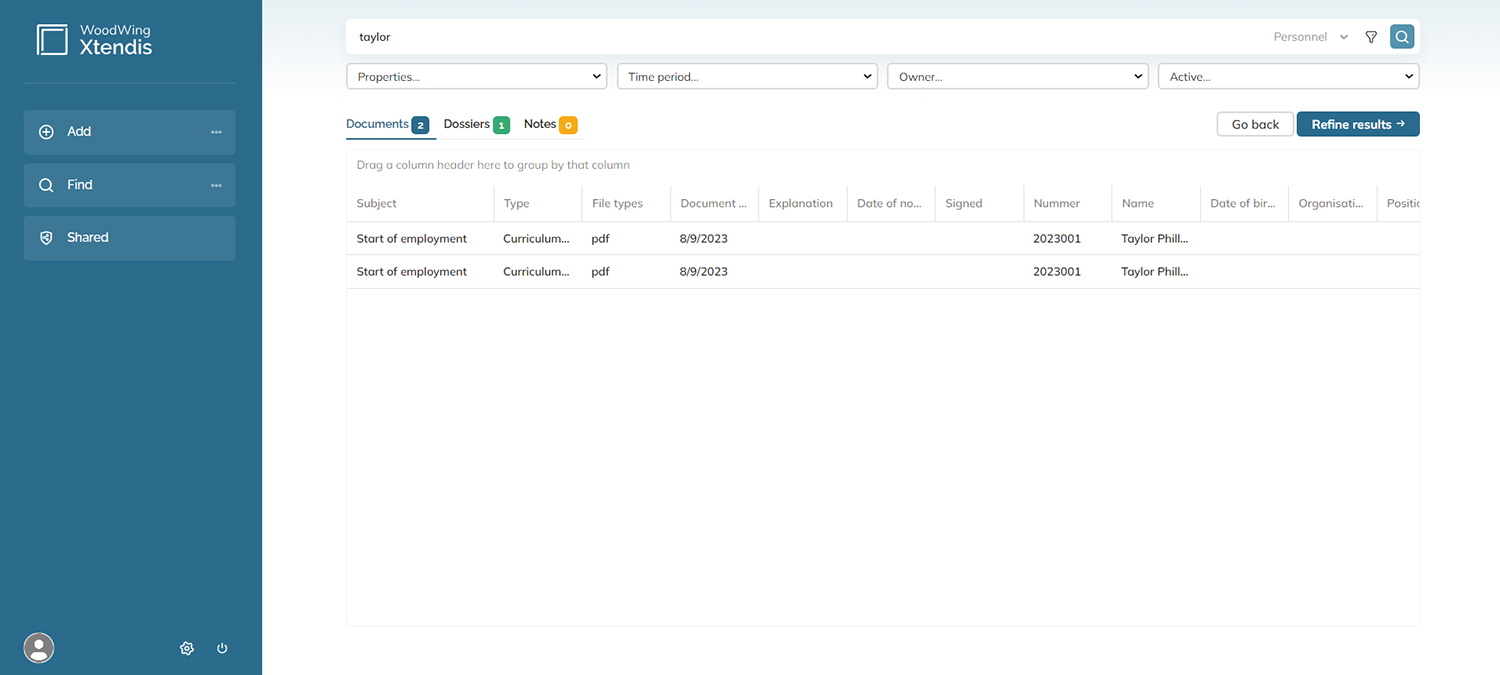This screenshot has height=675, width=1500.
Task: Click the Shared shield icon
Action: pyautogui.click(x=46, y=238)
